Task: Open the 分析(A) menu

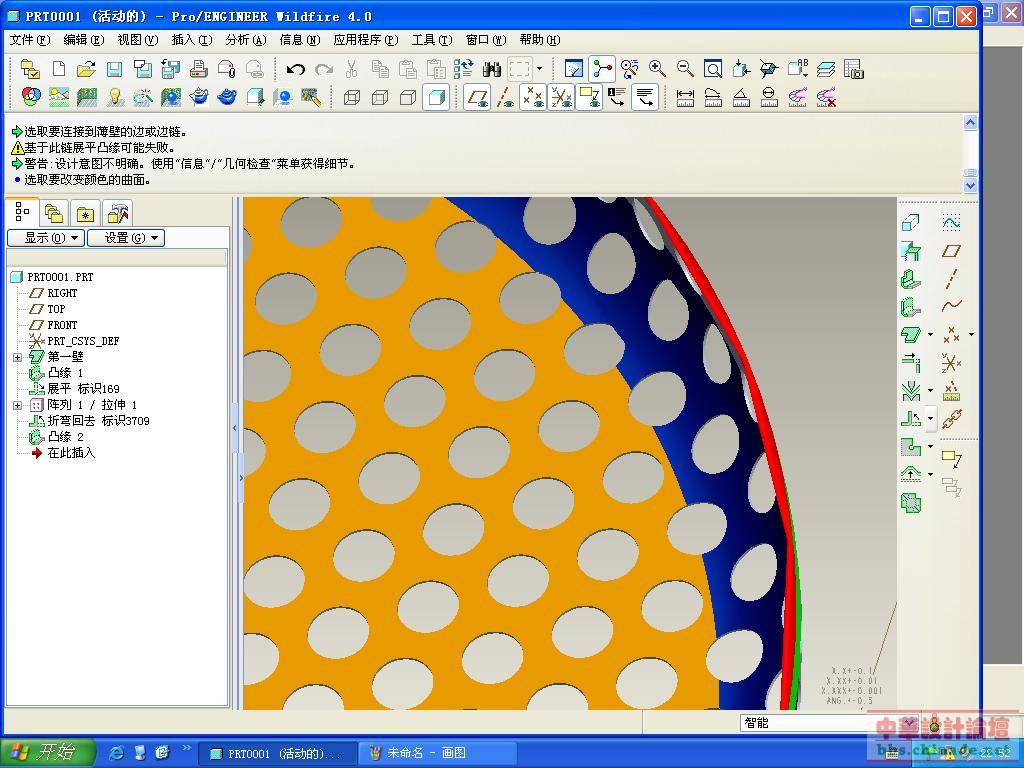Action: 246,40
